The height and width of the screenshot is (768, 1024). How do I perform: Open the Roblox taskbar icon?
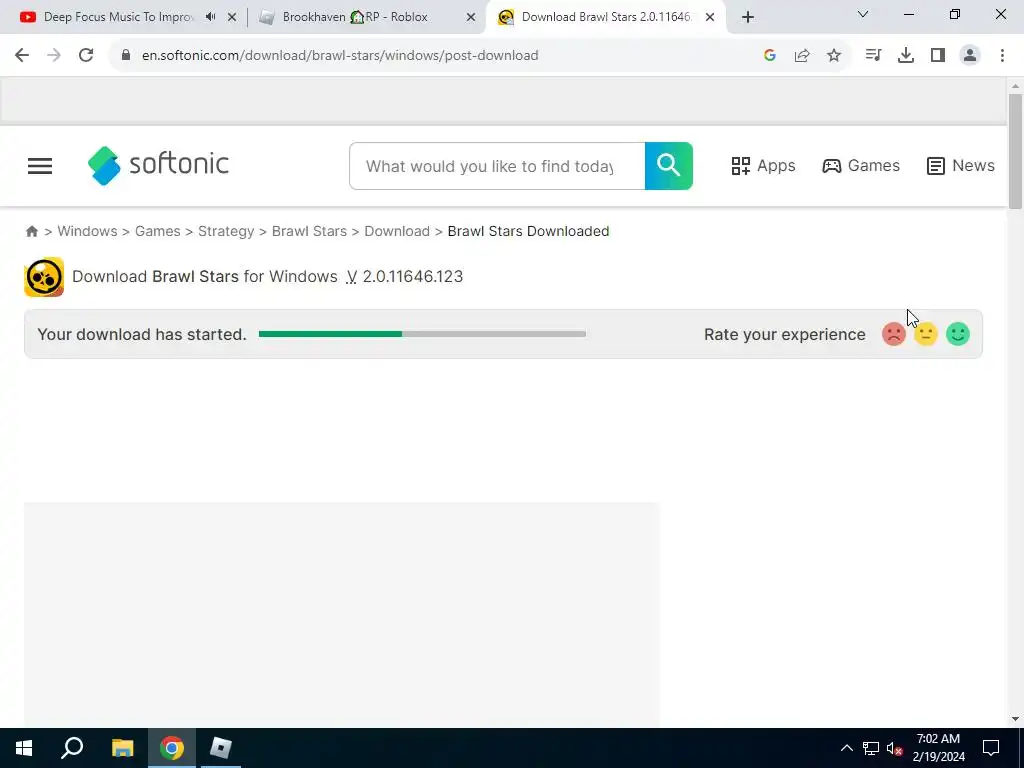(x=221, y=748)
